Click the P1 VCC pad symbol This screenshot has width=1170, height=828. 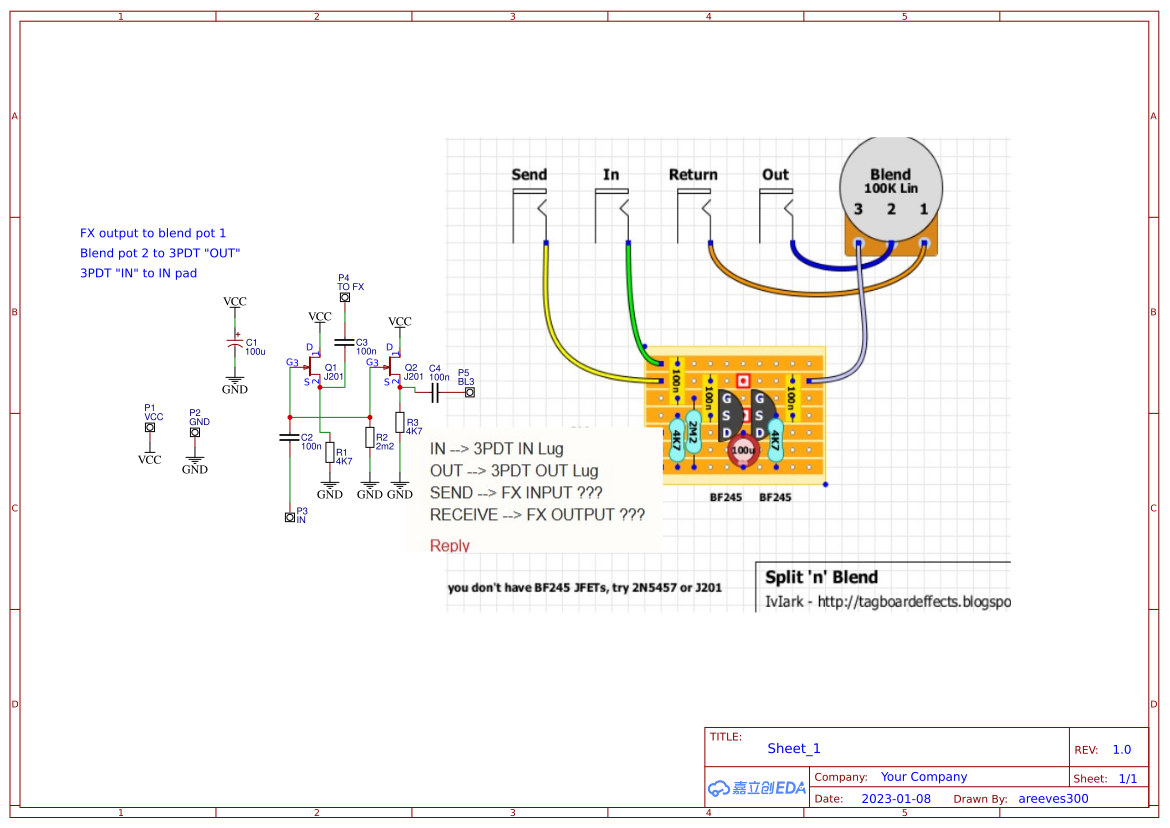(x=150, y=428)
